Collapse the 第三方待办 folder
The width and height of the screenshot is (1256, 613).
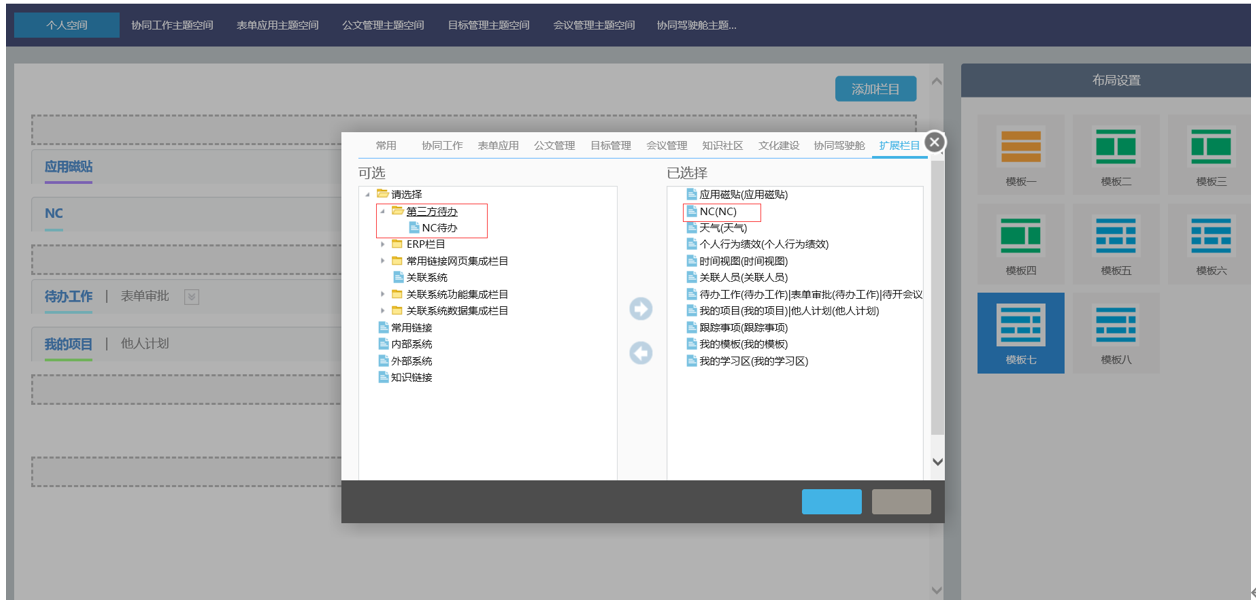point(382,211)
